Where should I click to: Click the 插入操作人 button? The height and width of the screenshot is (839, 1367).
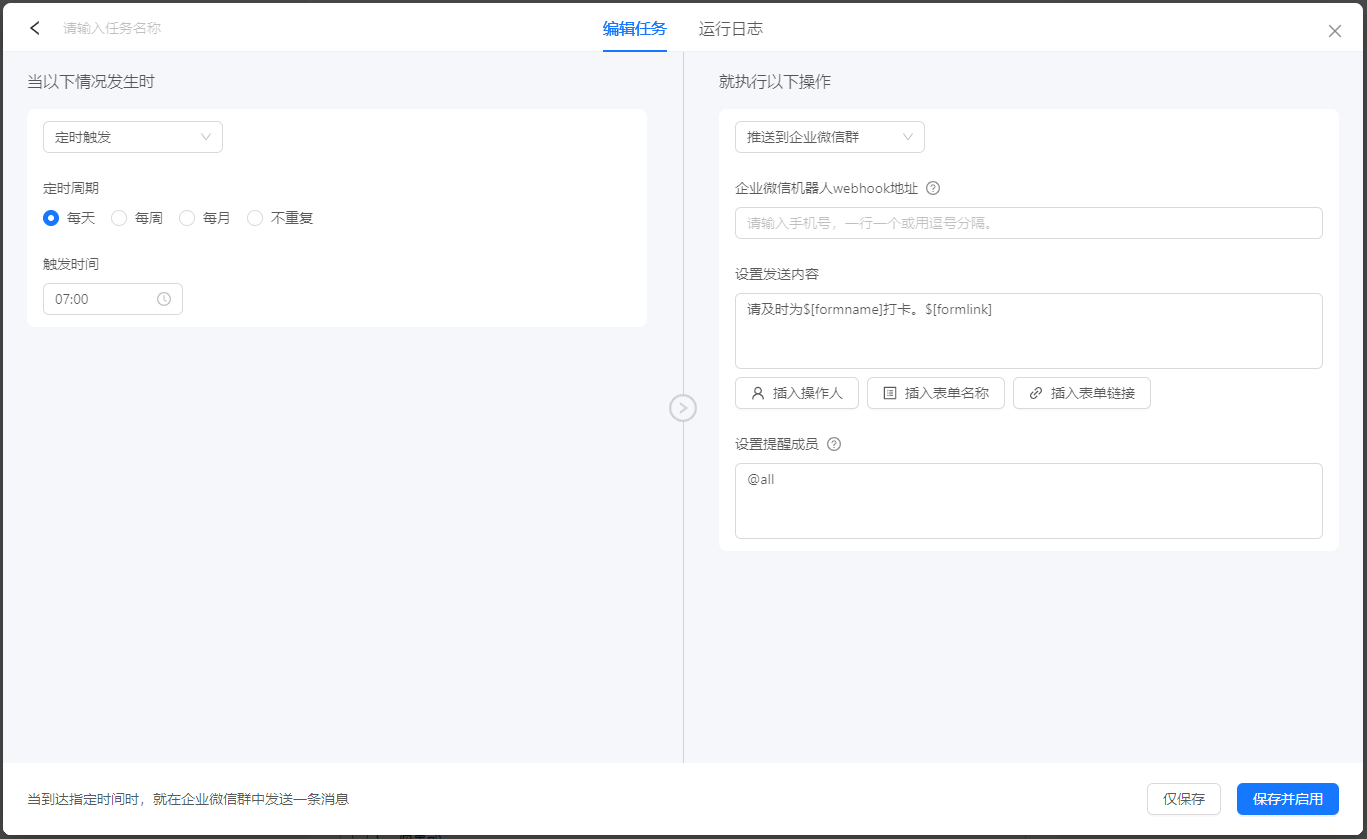click(x=797, y=393)
